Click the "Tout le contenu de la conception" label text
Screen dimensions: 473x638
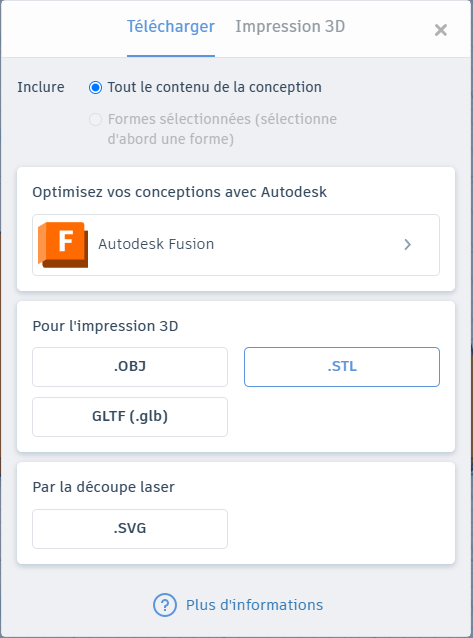click(215, 87)
